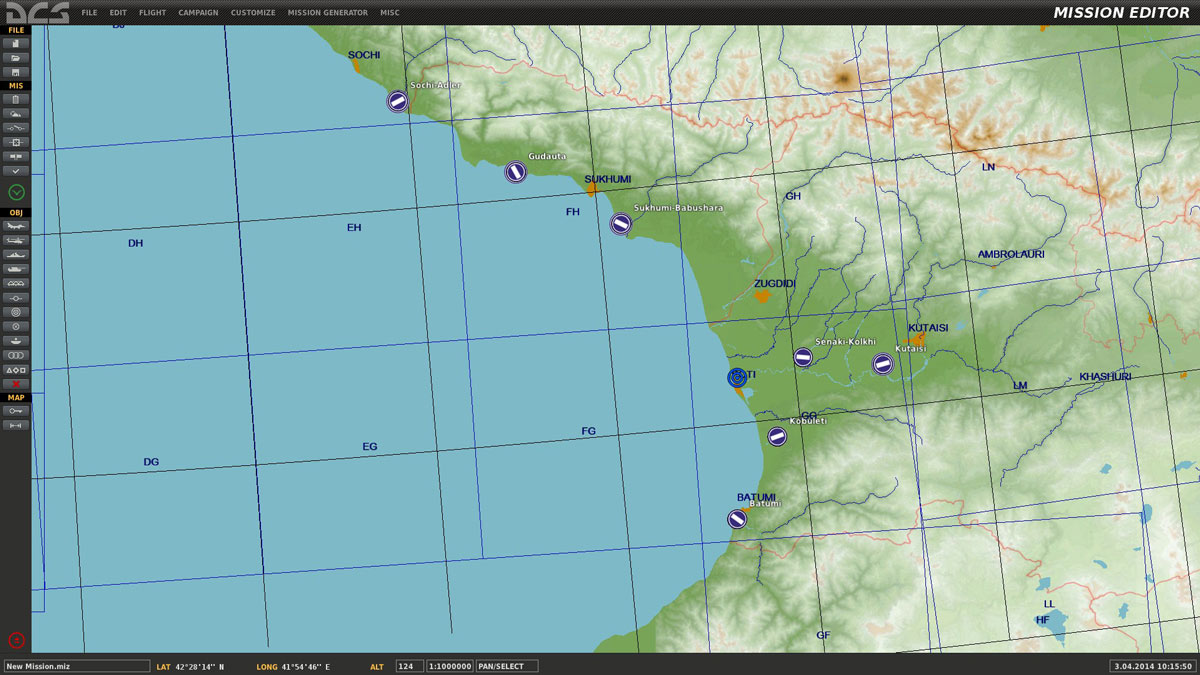Select the Batumi airfield marker

point(737,519)
